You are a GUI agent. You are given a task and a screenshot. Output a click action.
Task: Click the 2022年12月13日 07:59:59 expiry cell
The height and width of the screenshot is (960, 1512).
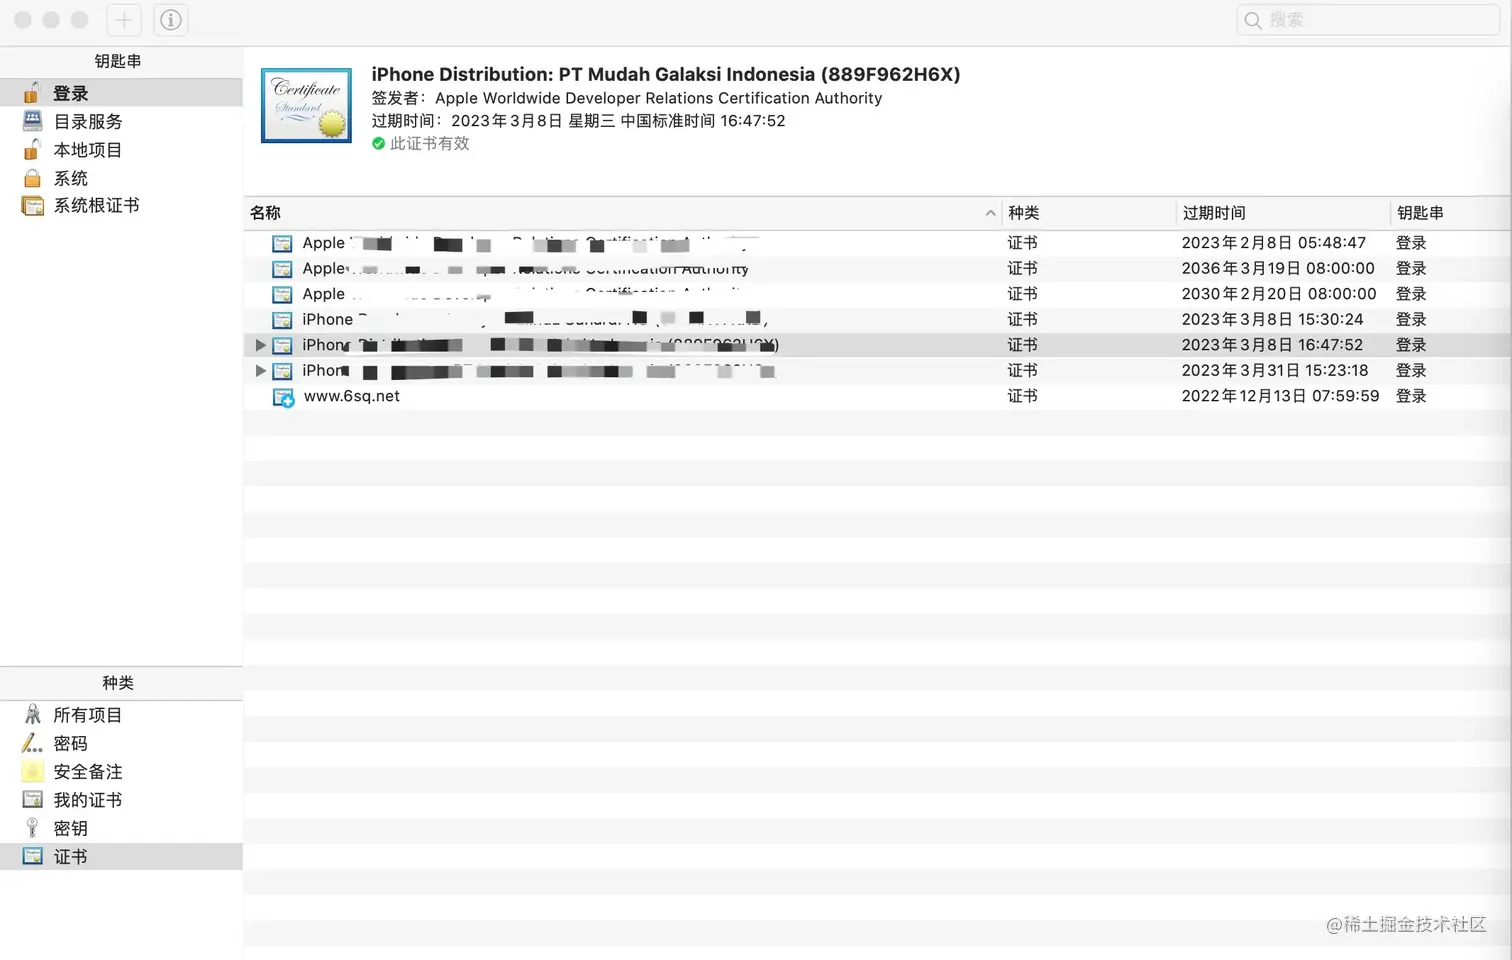pyautogui.click(x=1280, y=396)
